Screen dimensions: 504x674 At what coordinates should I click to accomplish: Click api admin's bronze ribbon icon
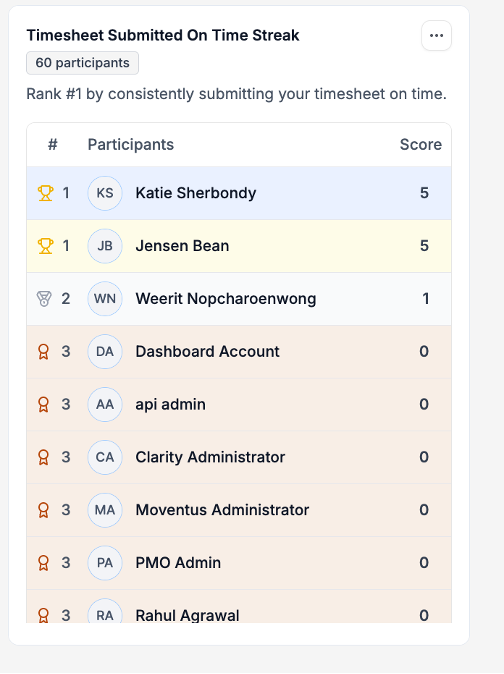point(43,404)
